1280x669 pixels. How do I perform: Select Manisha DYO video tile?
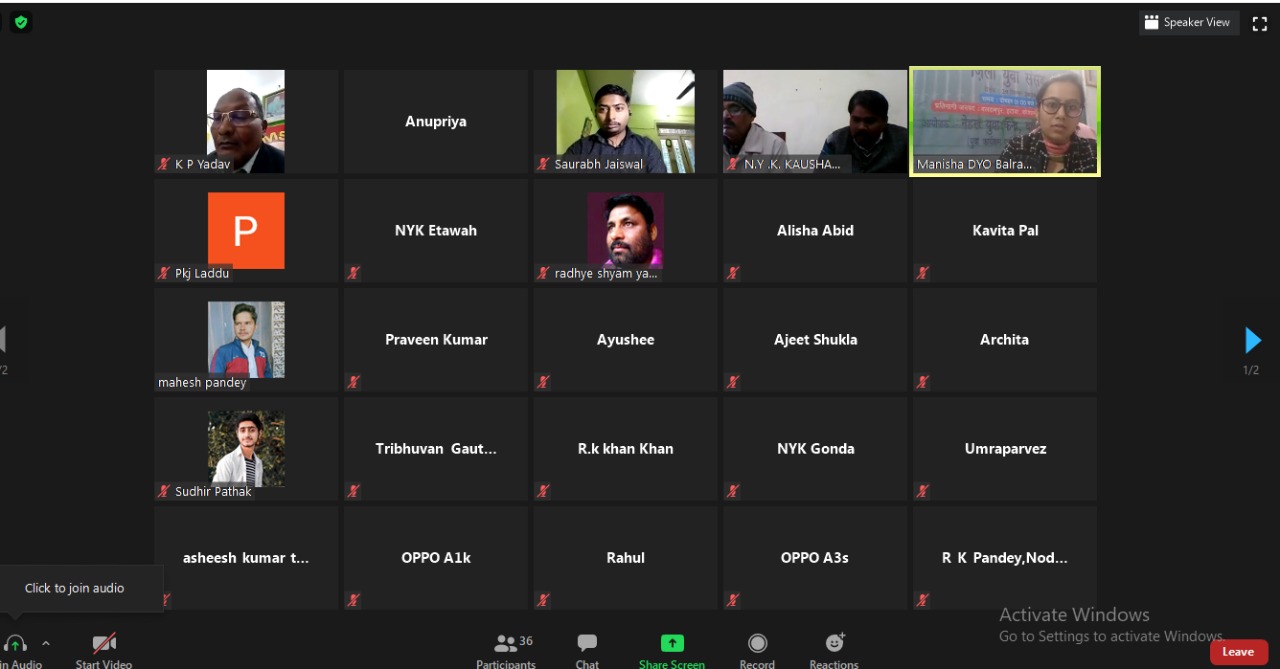coord(1005,121)
